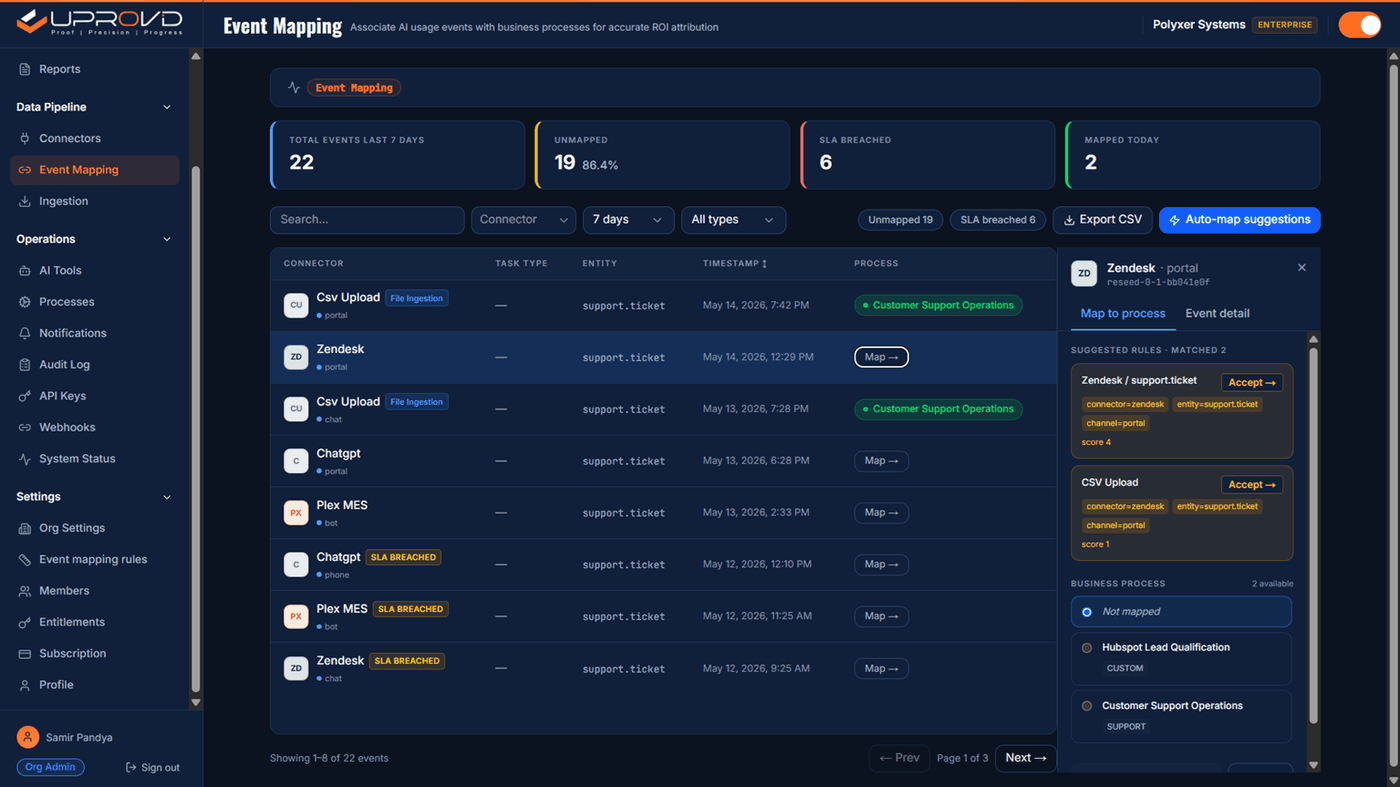Open Subscription card icon in sidebar
The image size is (1400, 787).
(25, 654)
